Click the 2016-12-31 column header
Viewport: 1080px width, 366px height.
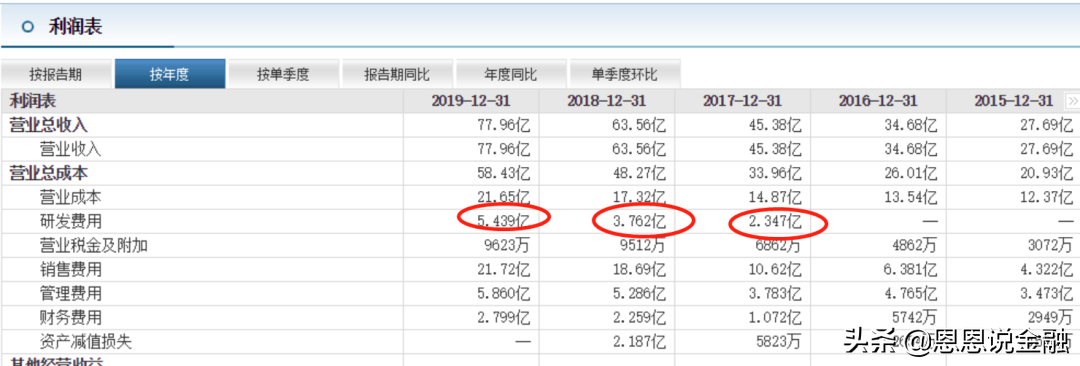(x=878, y=101)
